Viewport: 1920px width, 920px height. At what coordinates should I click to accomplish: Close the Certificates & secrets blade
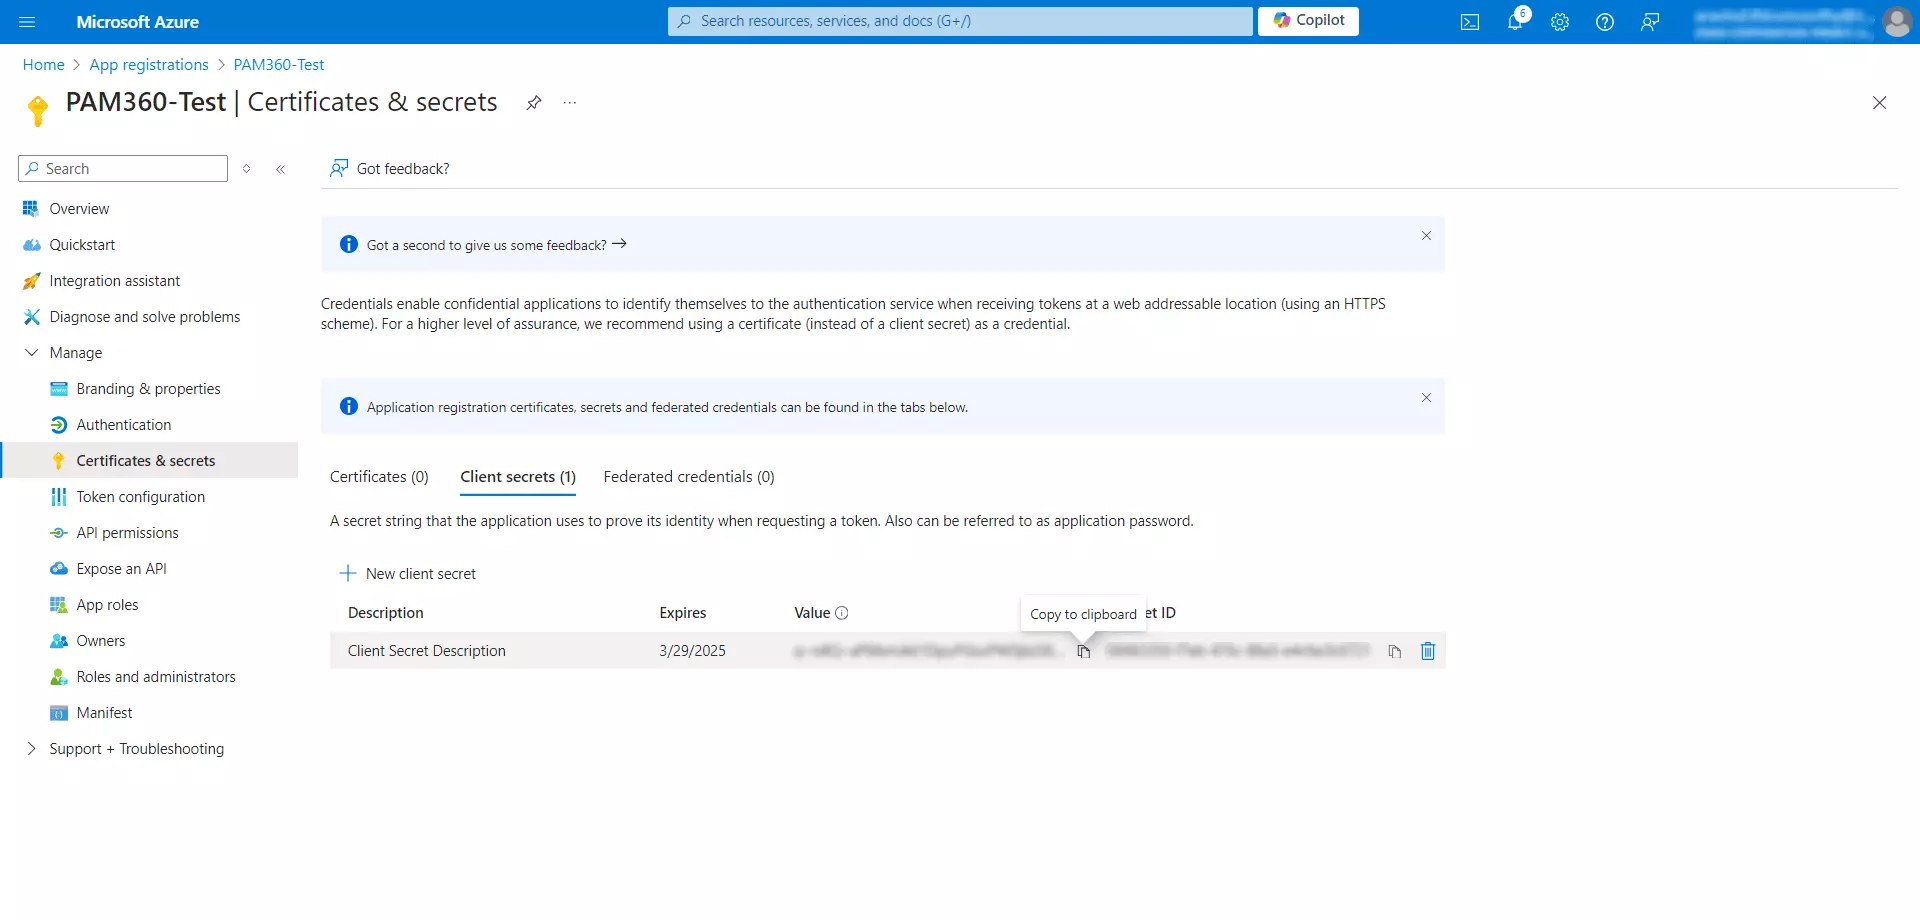pos(1880,102)
